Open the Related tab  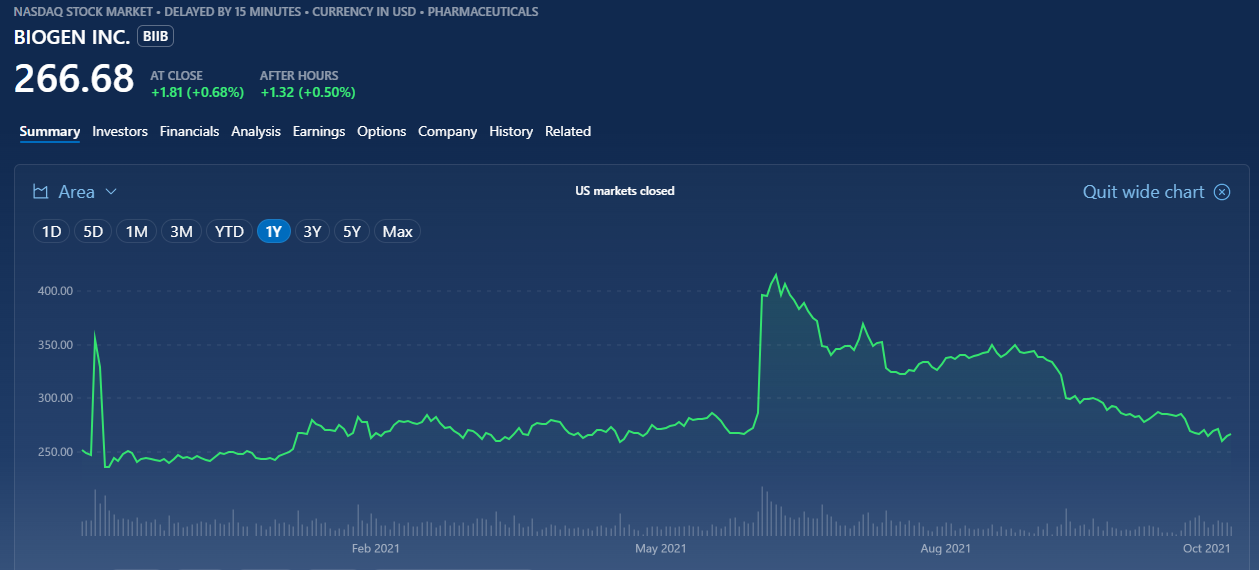568,131
